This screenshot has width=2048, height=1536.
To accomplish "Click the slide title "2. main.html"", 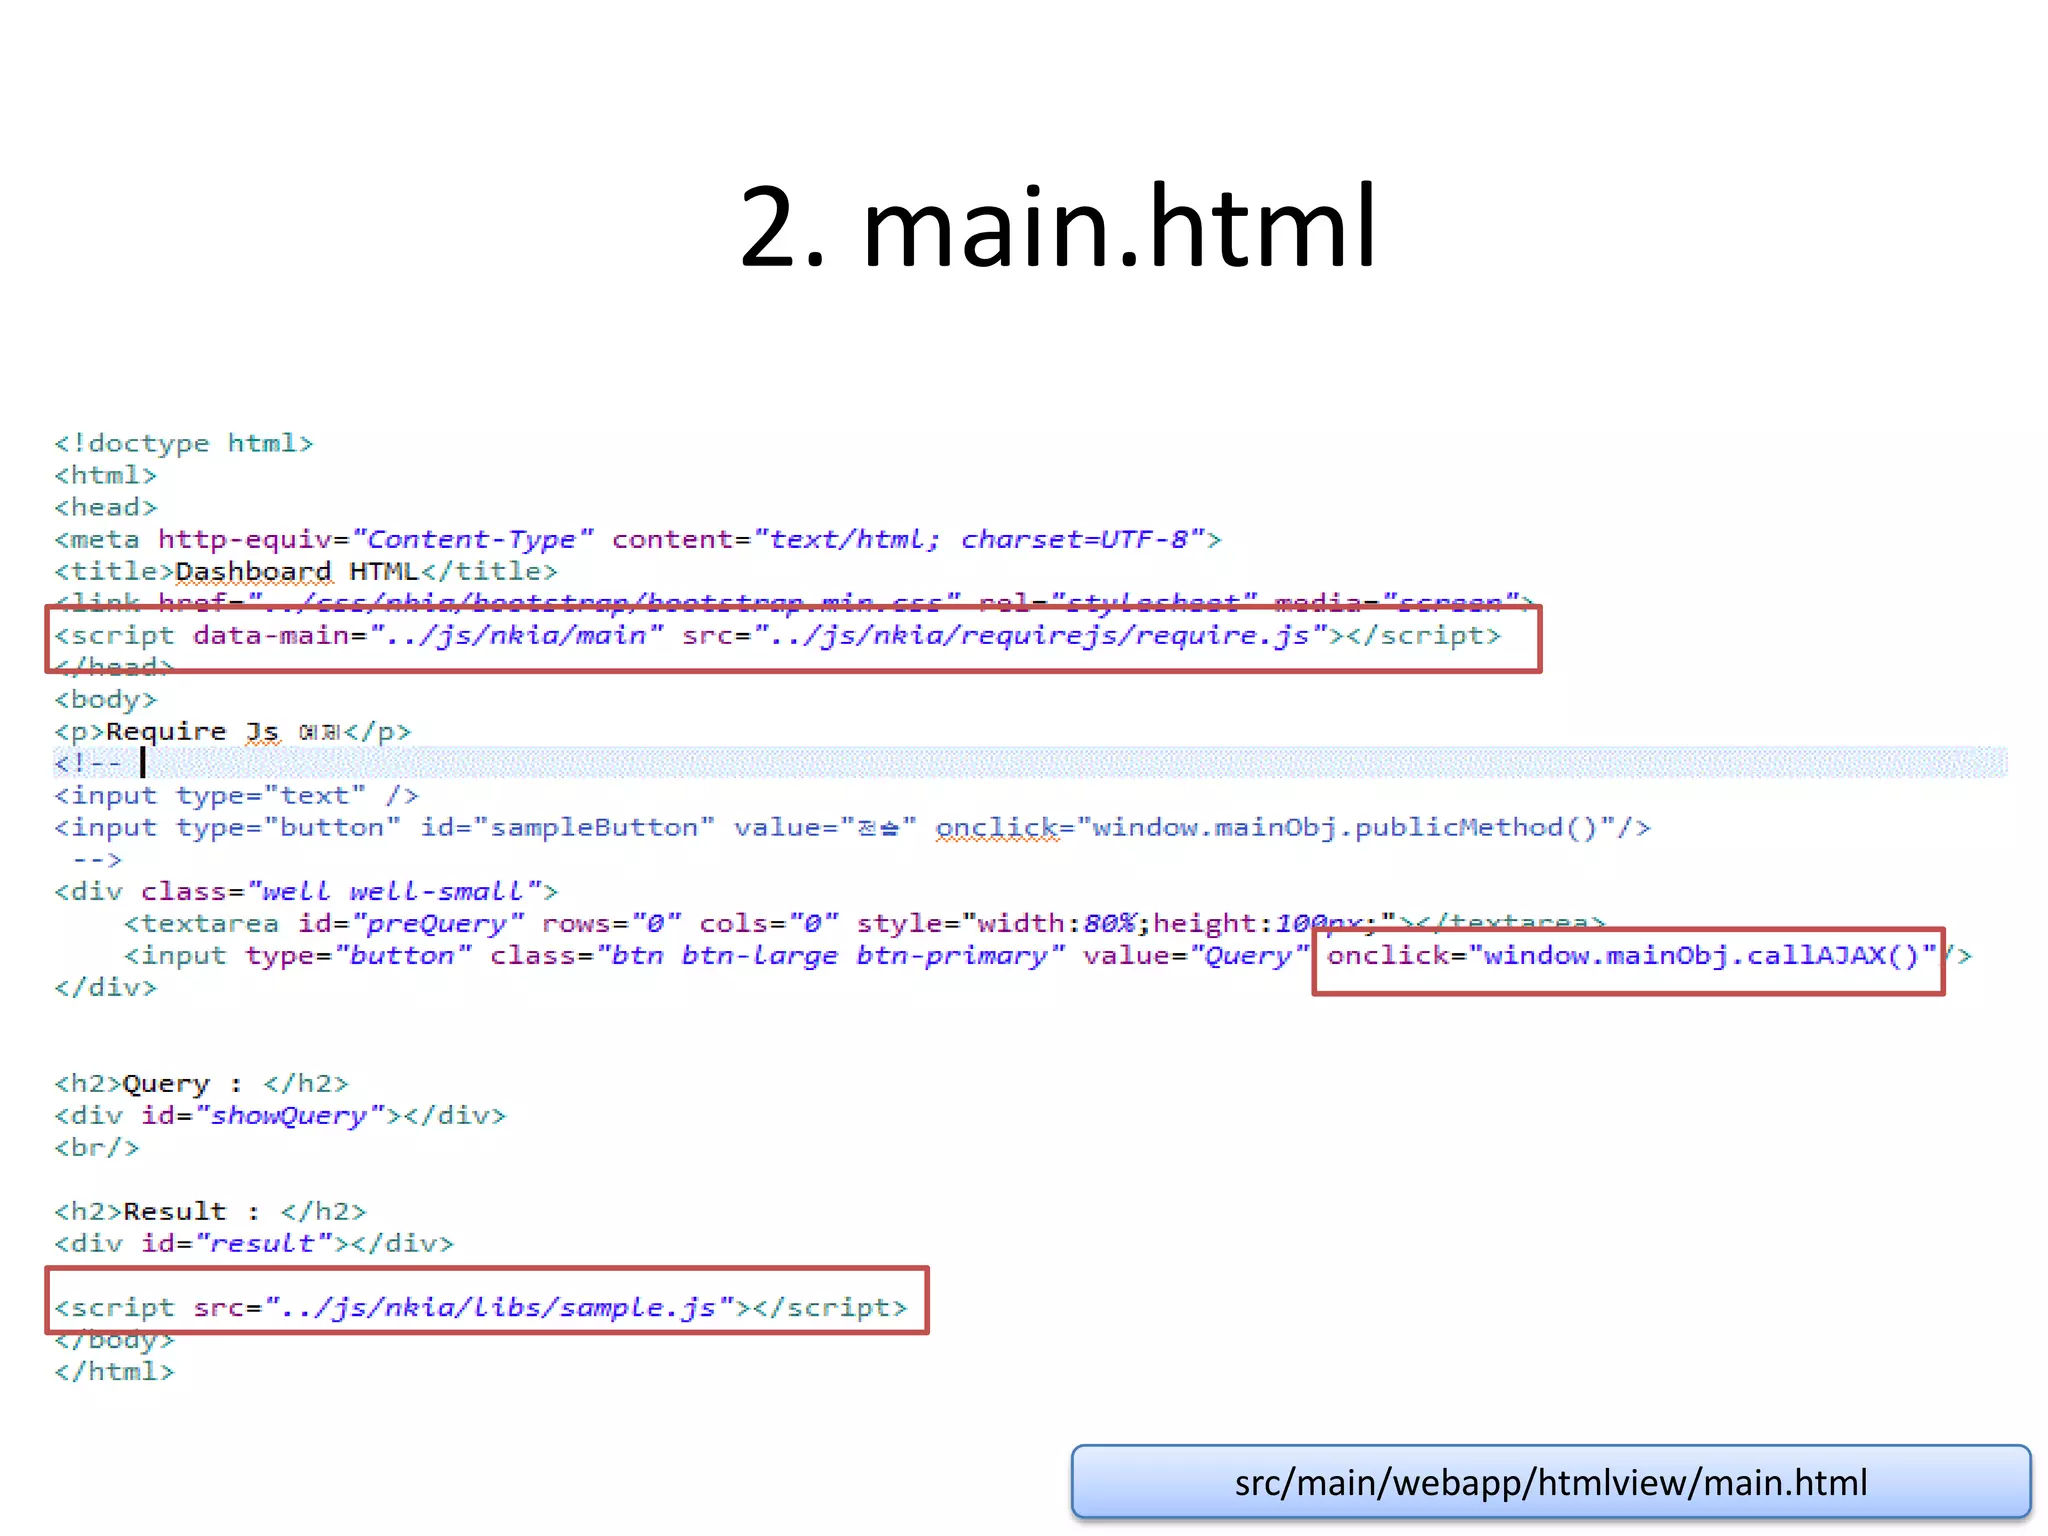I will [x=1058, y=228].
